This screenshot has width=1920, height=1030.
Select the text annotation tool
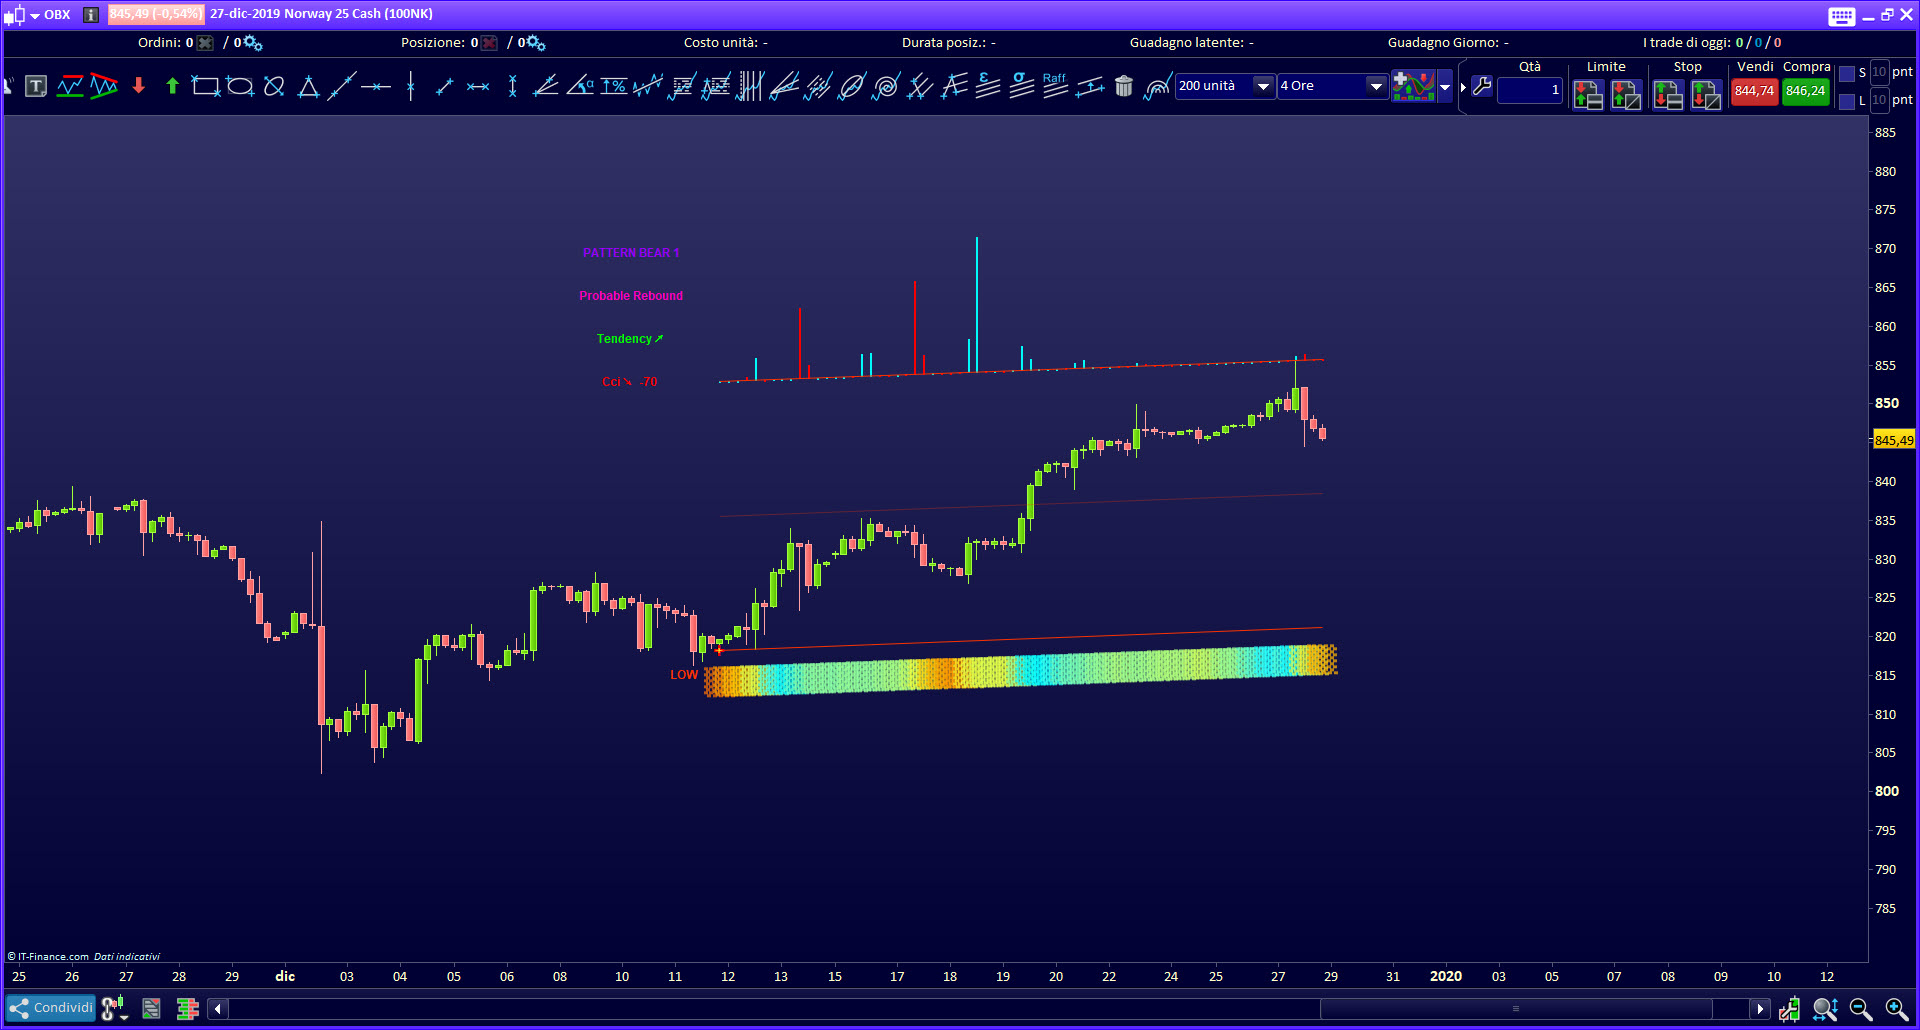pos(36,87)
